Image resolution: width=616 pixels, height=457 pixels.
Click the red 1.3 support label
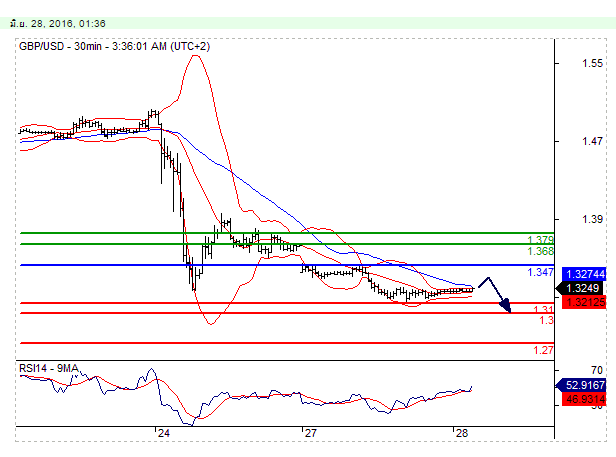[546, 320]
